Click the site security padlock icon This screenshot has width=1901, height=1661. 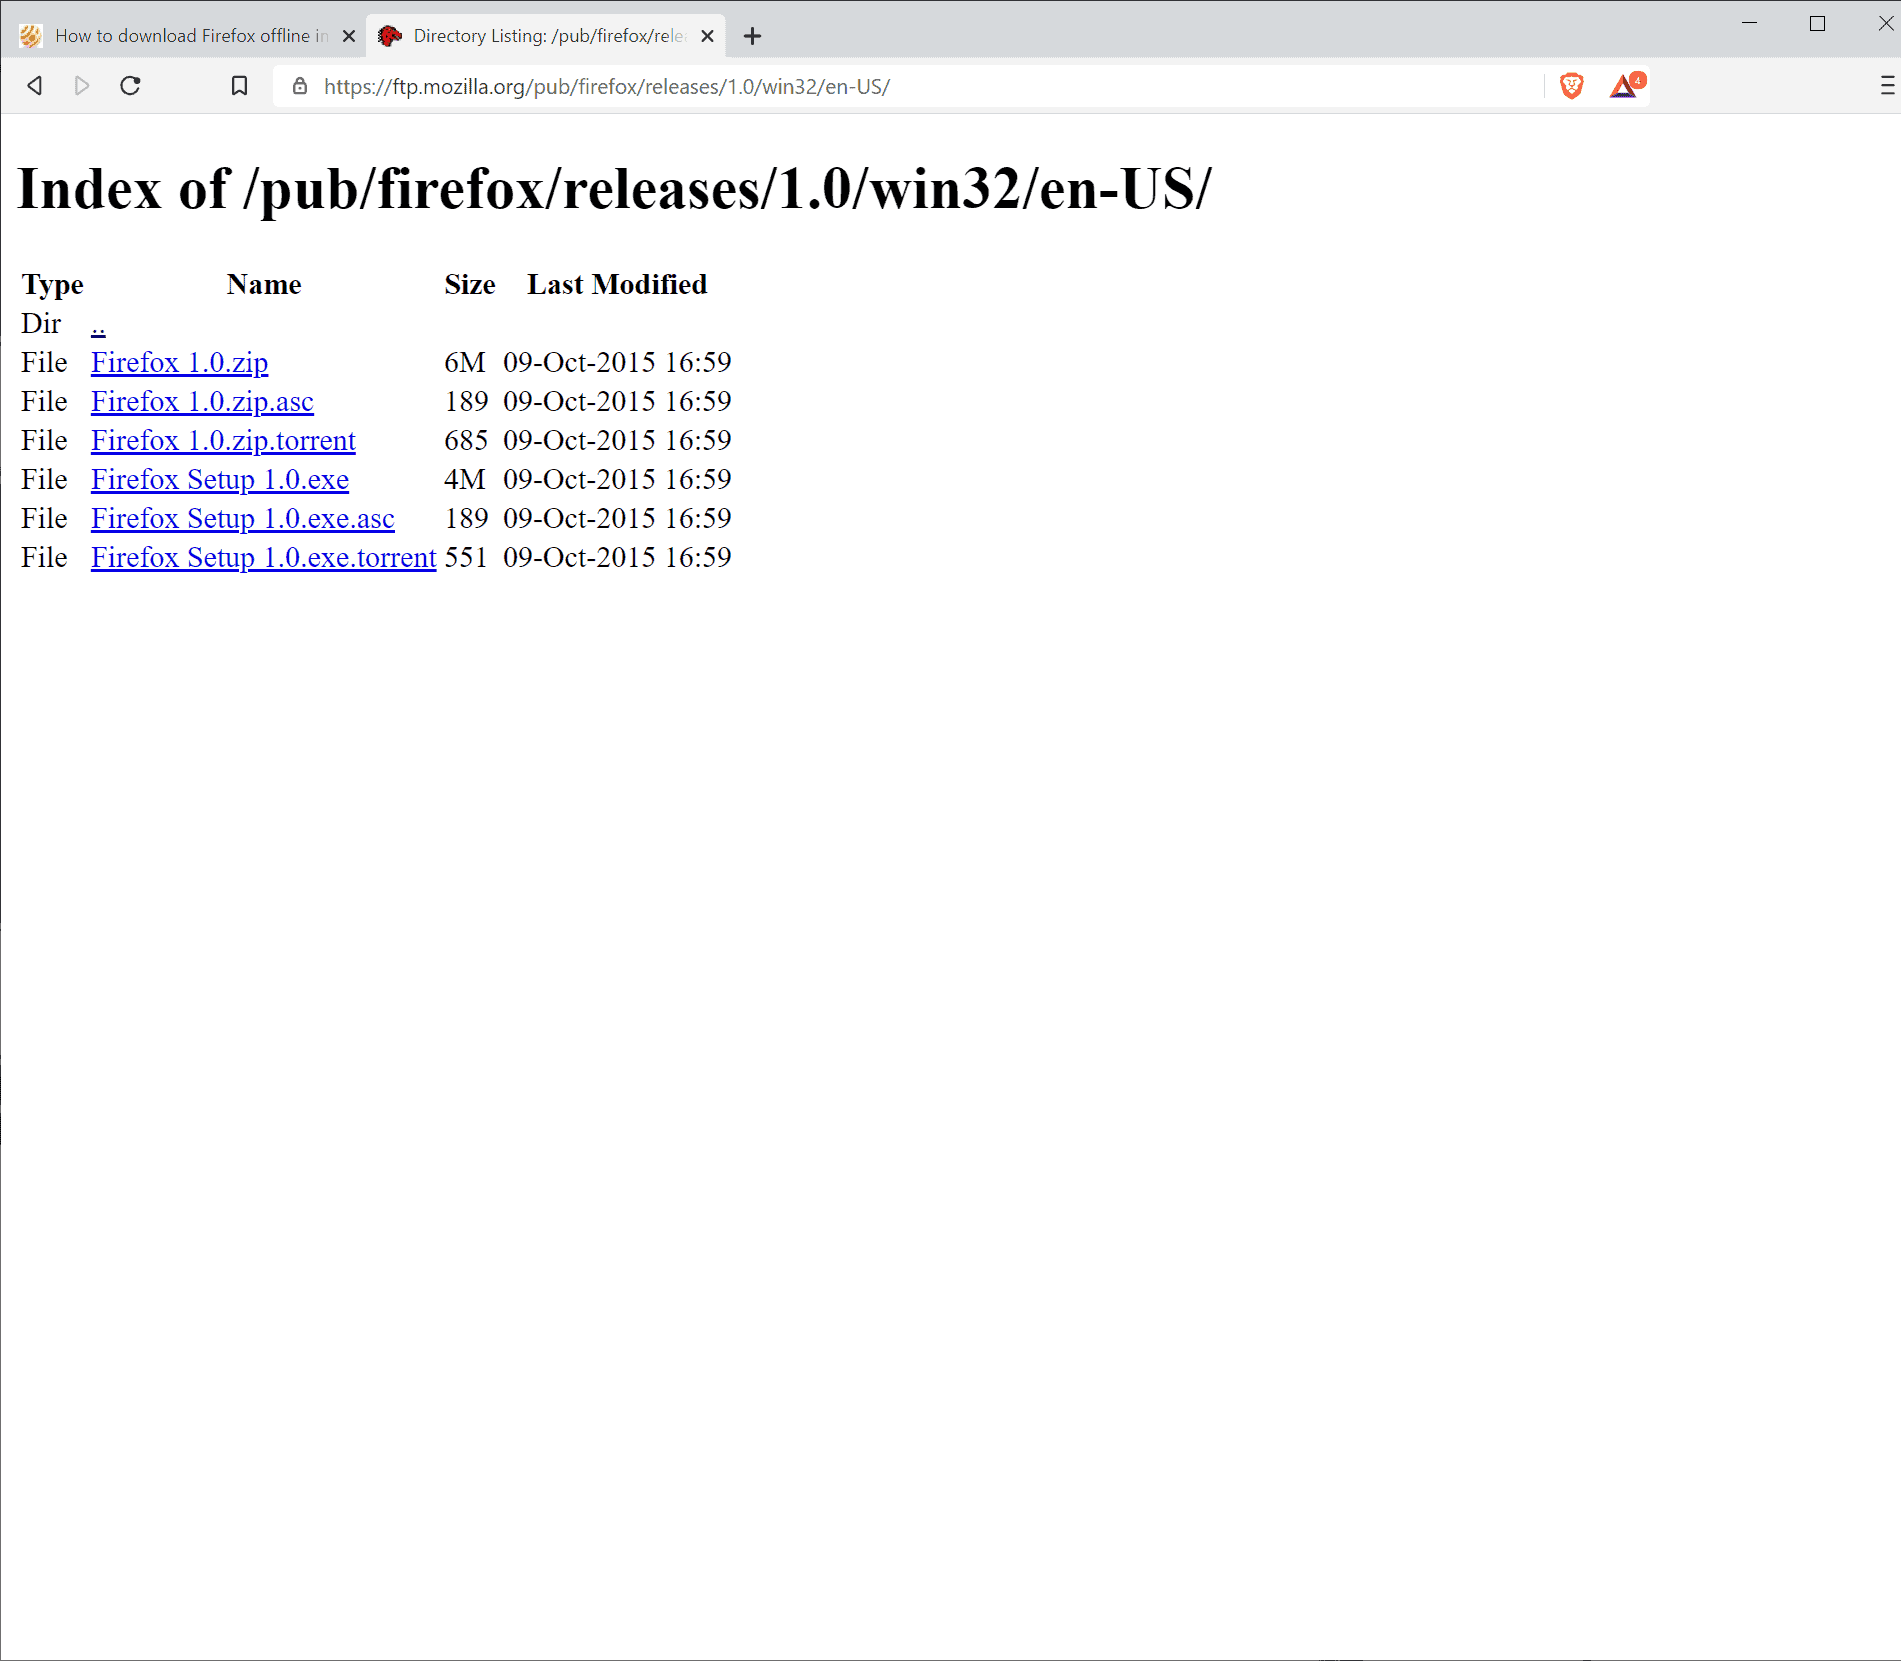[298, 87]
